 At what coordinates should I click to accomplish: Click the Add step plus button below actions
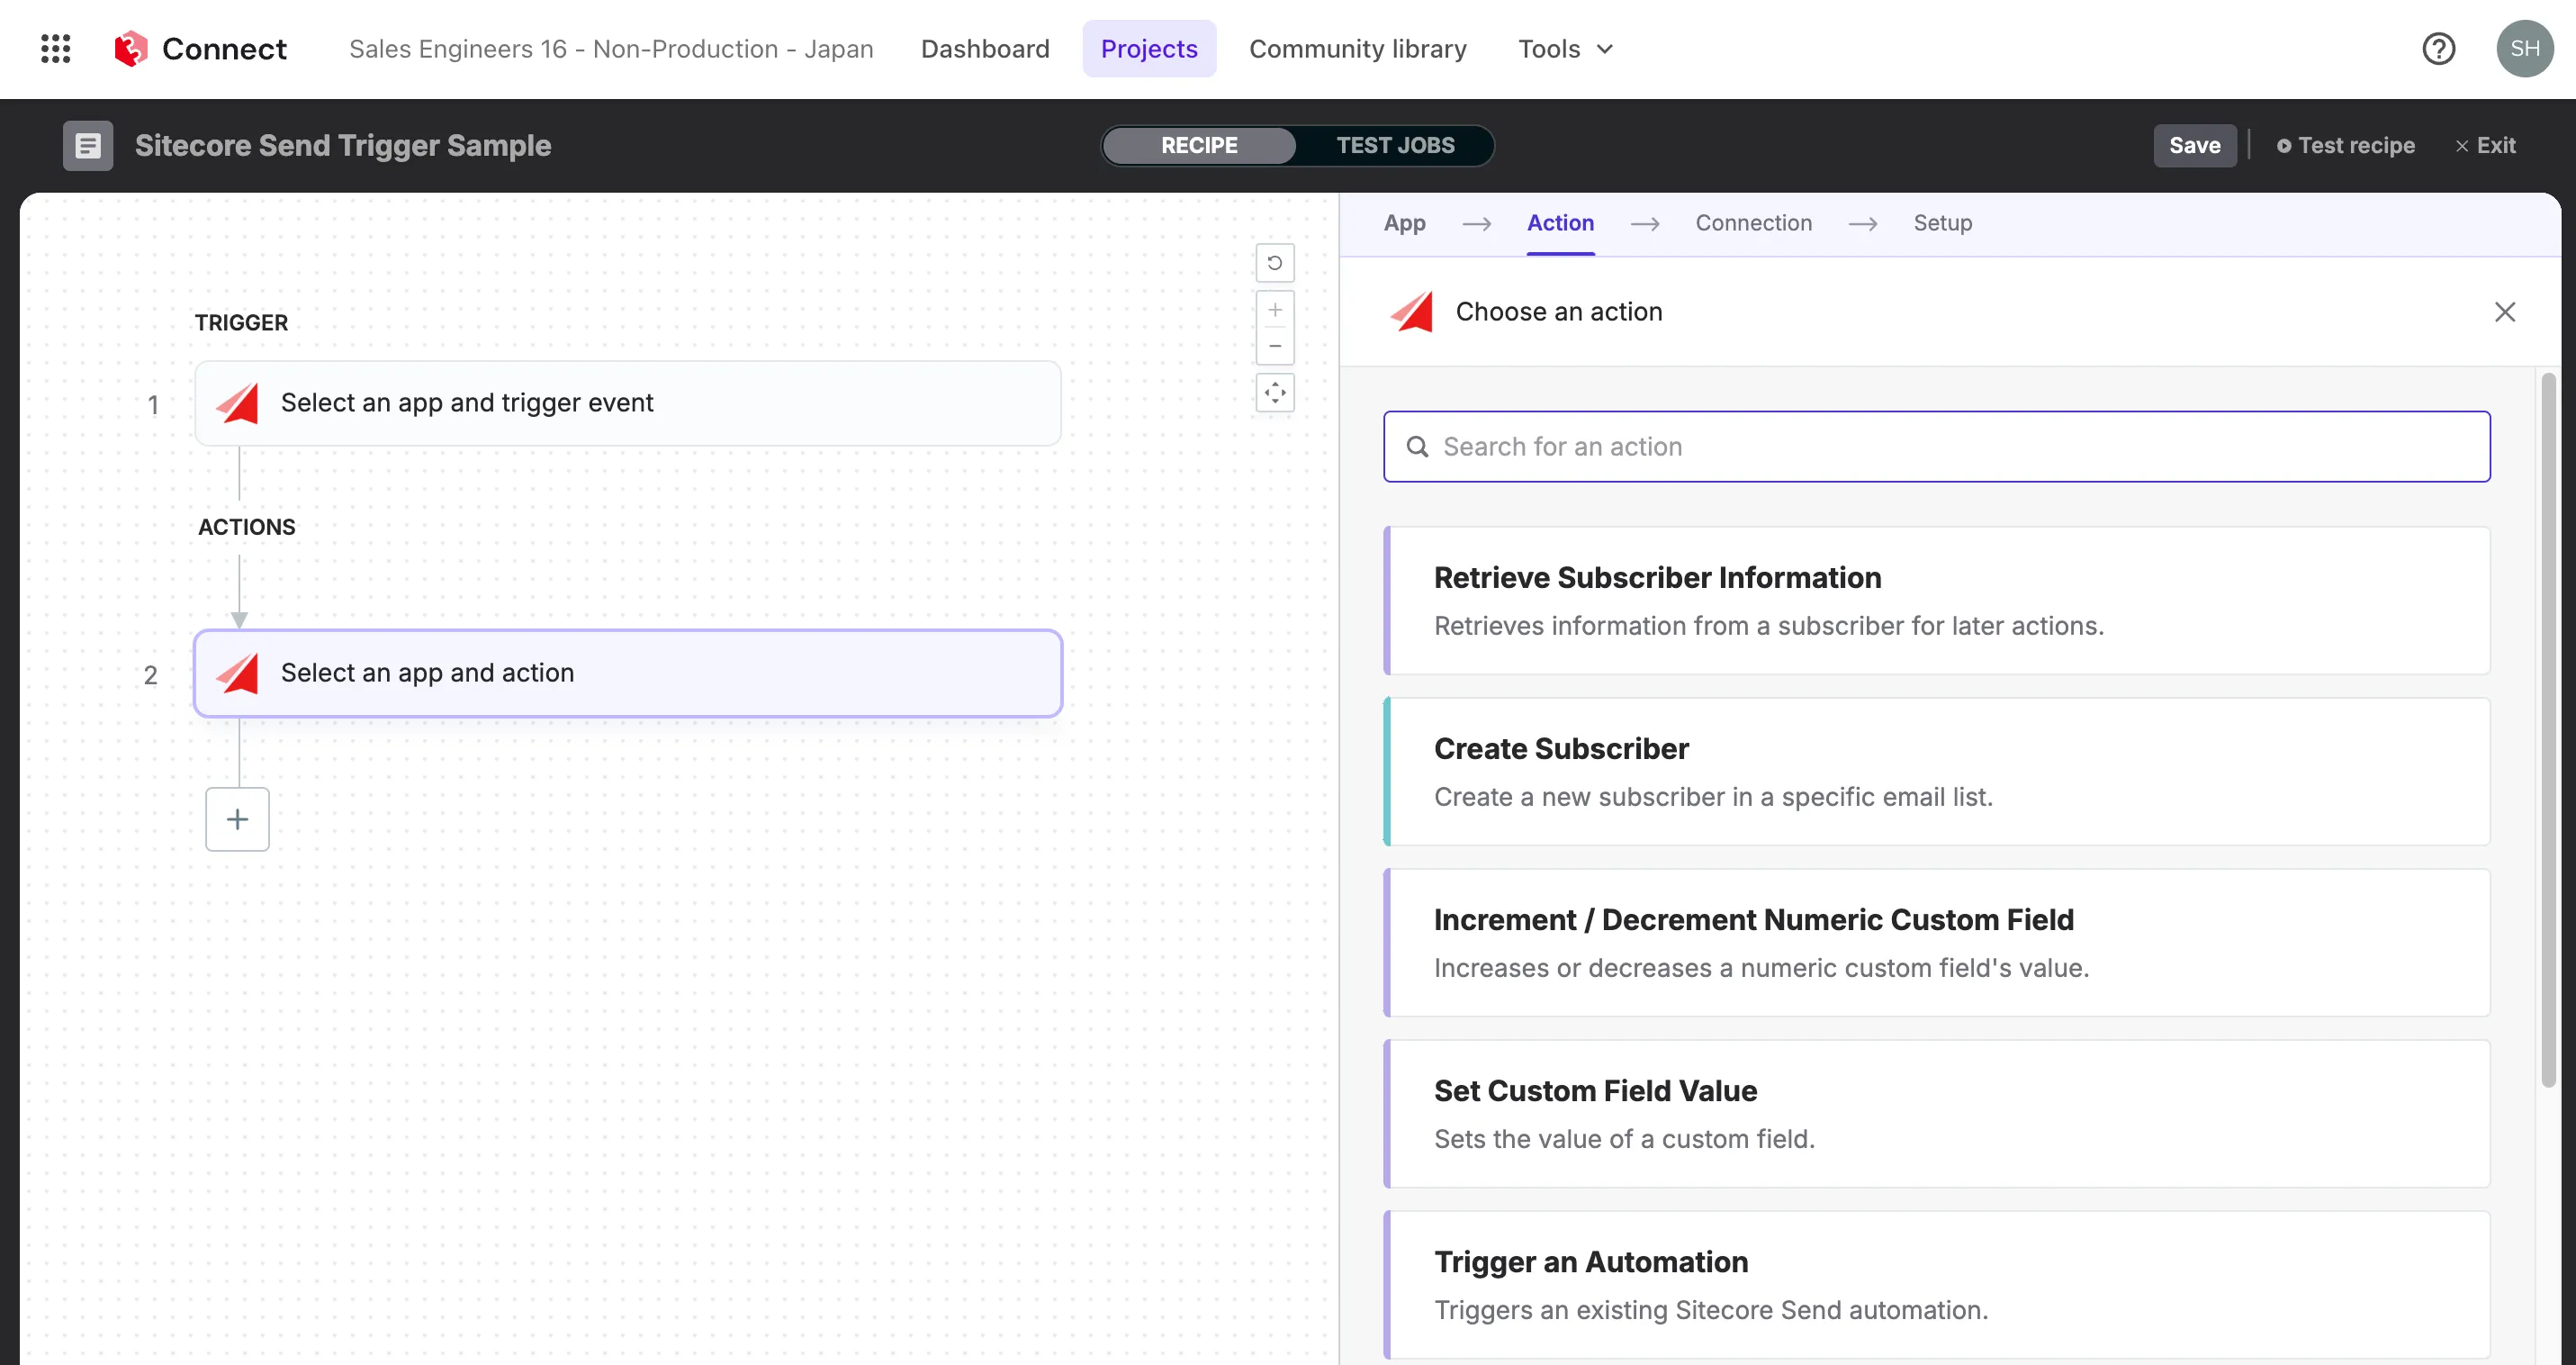(237, 818)
